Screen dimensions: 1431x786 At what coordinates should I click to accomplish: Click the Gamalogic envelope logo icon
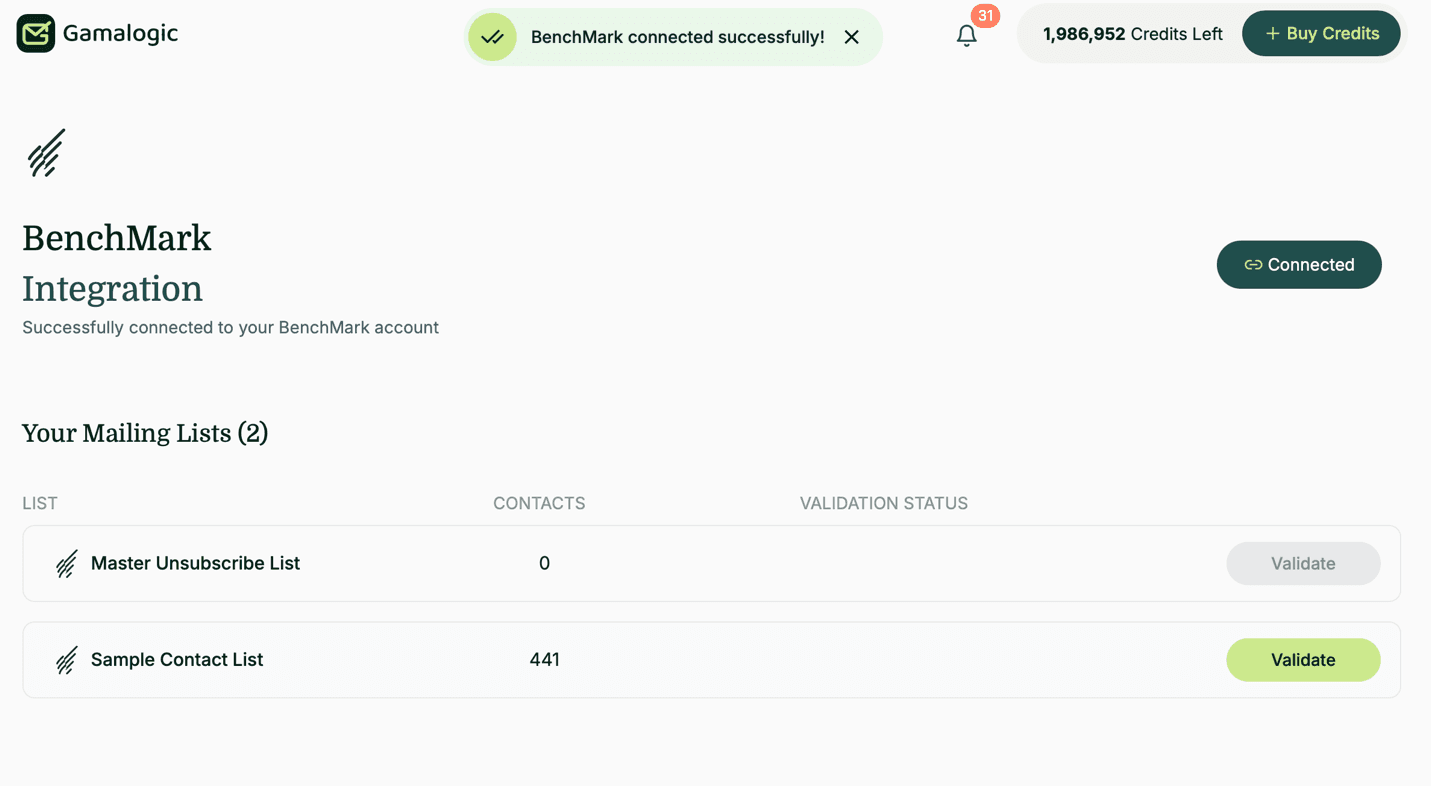click(x=34, y=33)
